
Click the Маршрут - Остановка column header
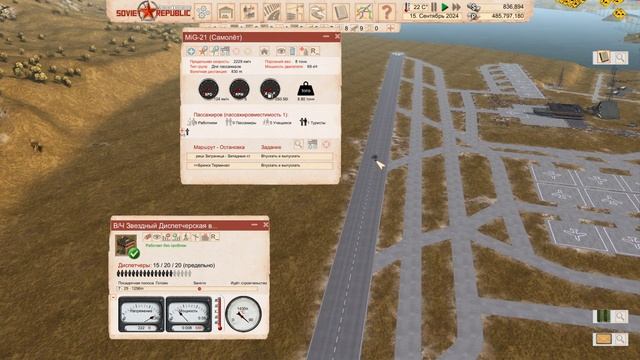coord(219,147)
